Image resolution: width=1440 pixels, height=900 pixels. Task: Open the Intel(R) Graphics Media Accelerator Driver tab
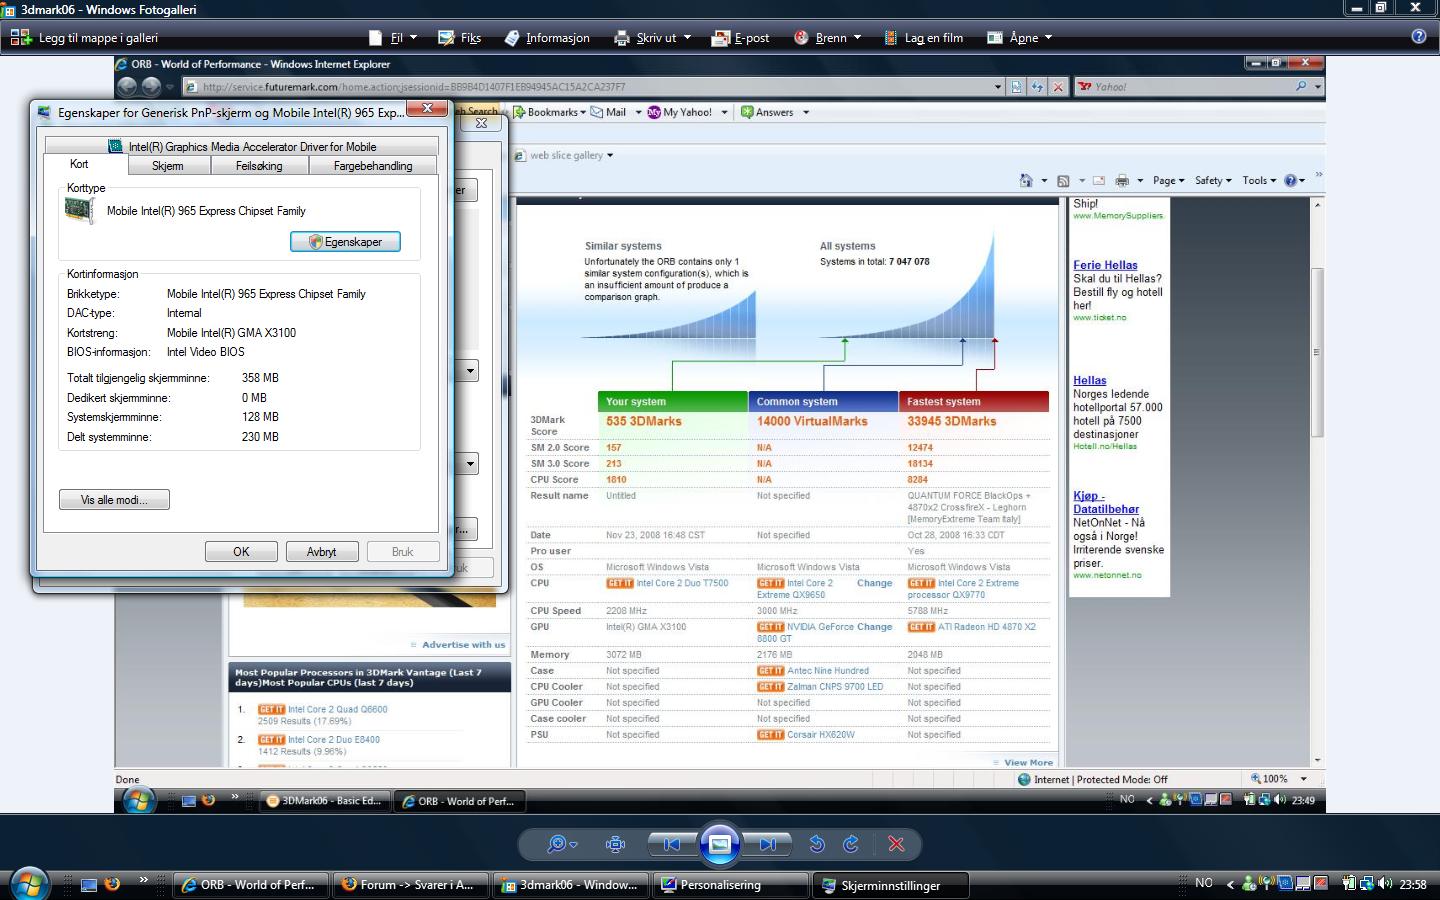click(242, 146)
